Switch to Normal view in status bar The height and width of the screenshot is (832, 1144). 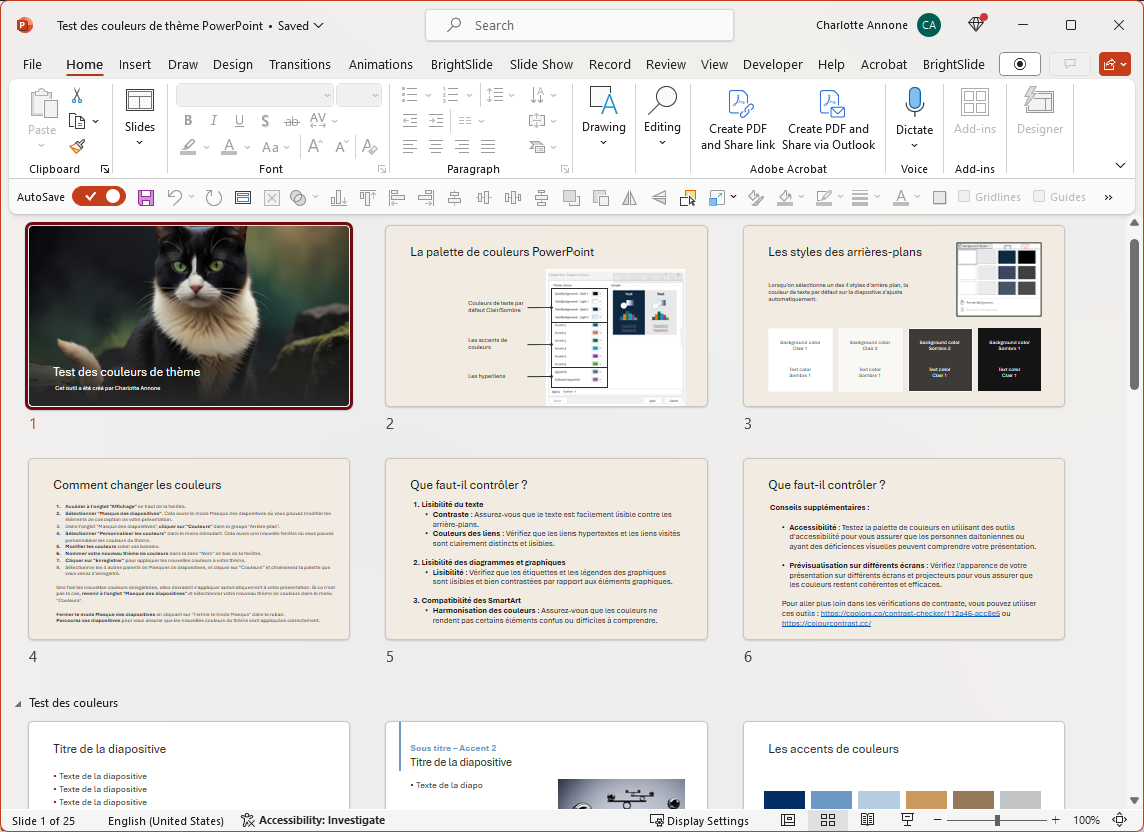coord(788,820)
